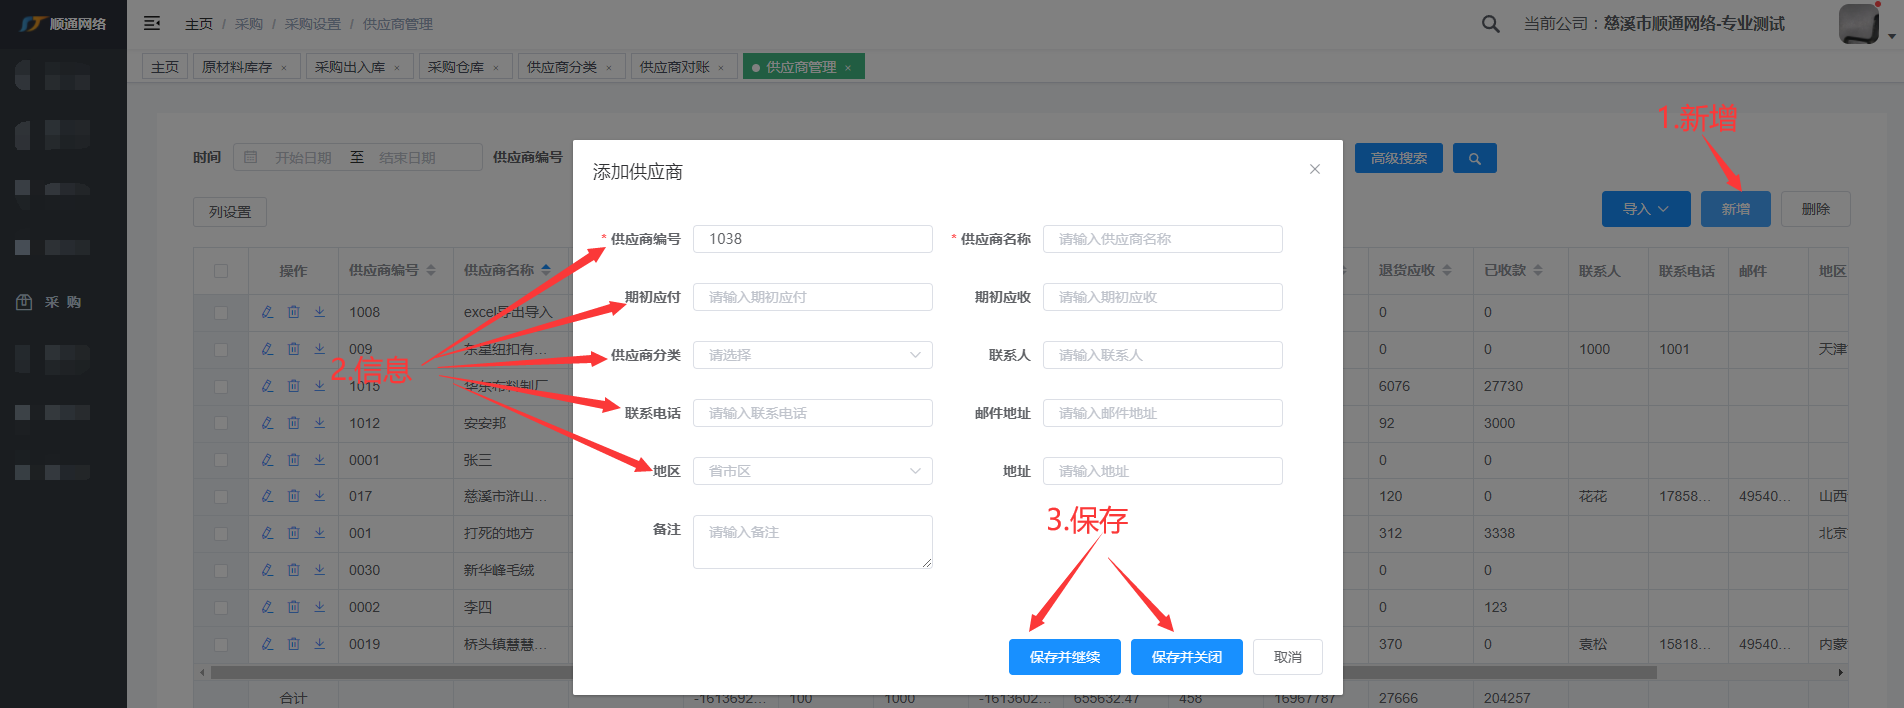1904x708 pixels.
Task: Toggle the select-all checkbox in table header
Action: pos(221,271)
